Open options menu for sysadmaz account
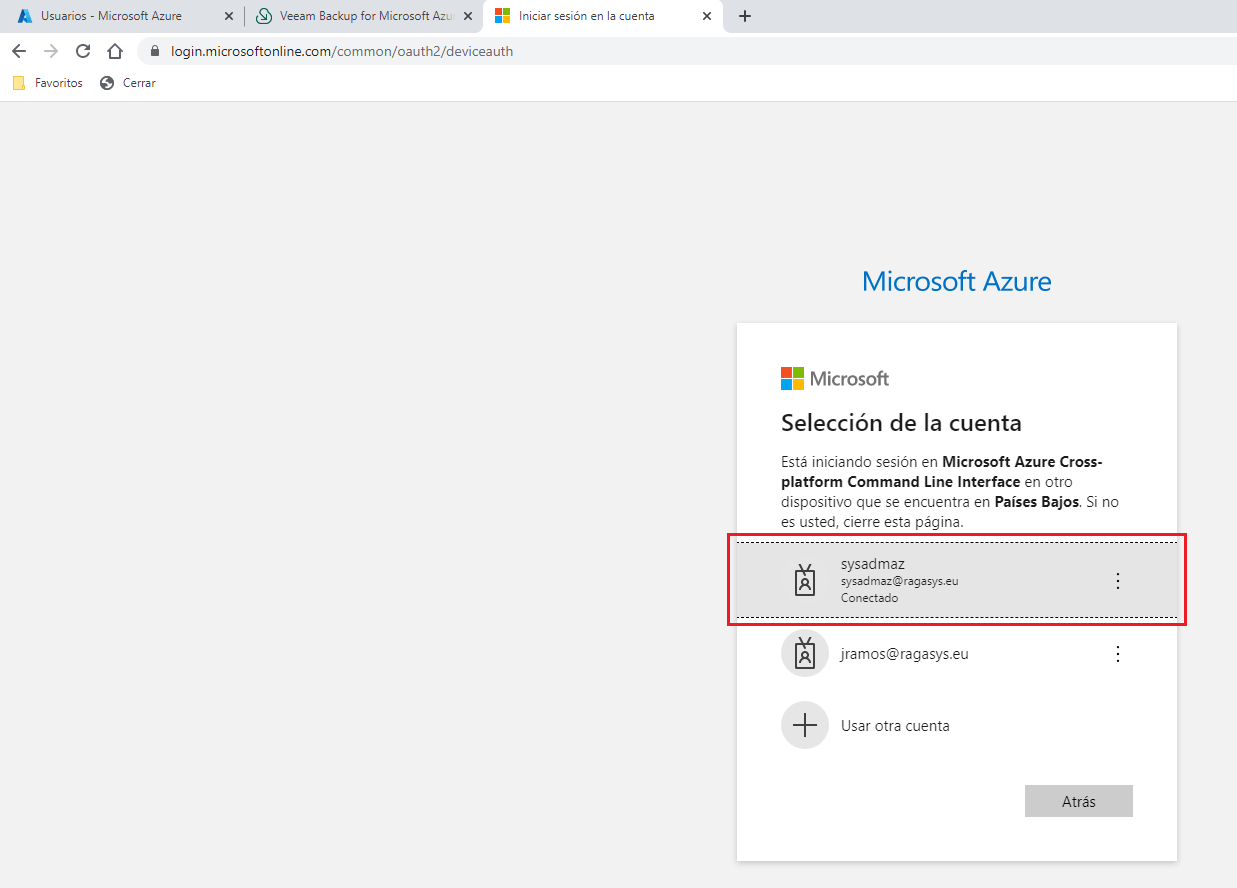This screenshot has width=1237, height=888. pos(1118,581)
